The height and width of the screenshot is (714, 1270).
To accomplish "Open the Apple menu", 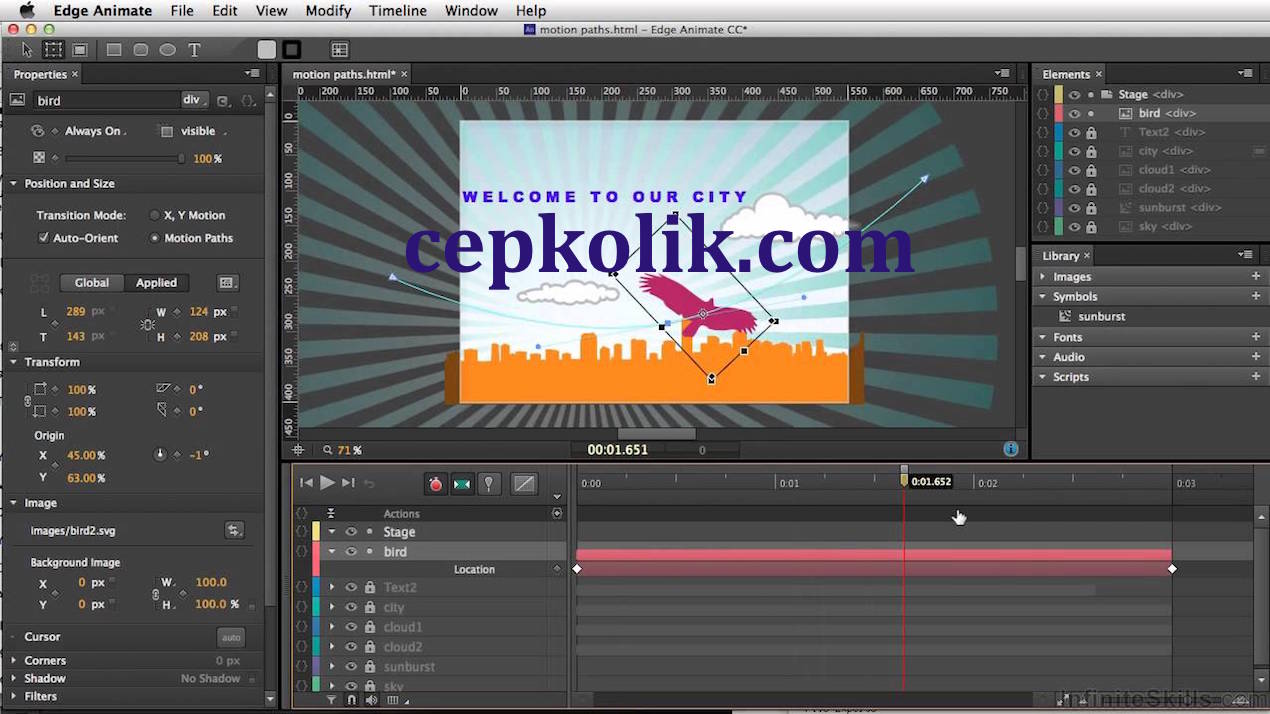I will coord(27,11).
